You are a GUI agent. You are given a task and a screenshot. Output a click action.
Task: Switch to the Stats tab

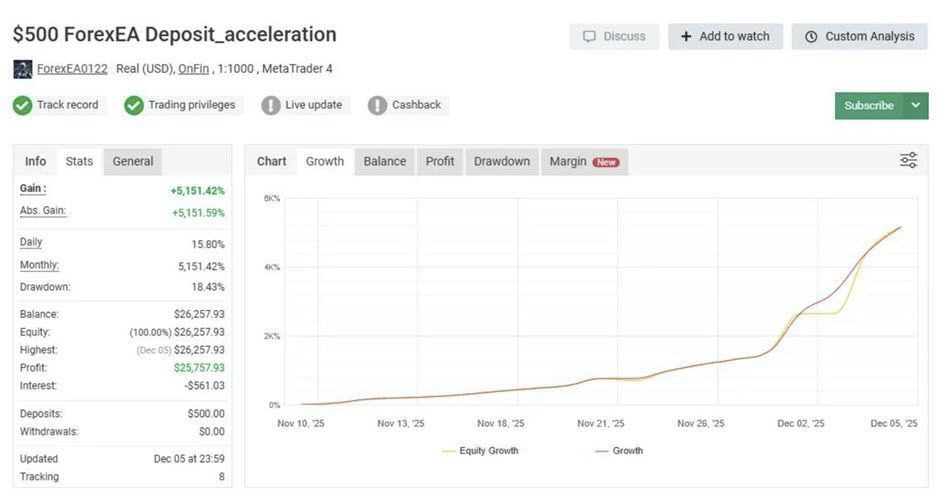pyautogui.click(x=79, y=161)
